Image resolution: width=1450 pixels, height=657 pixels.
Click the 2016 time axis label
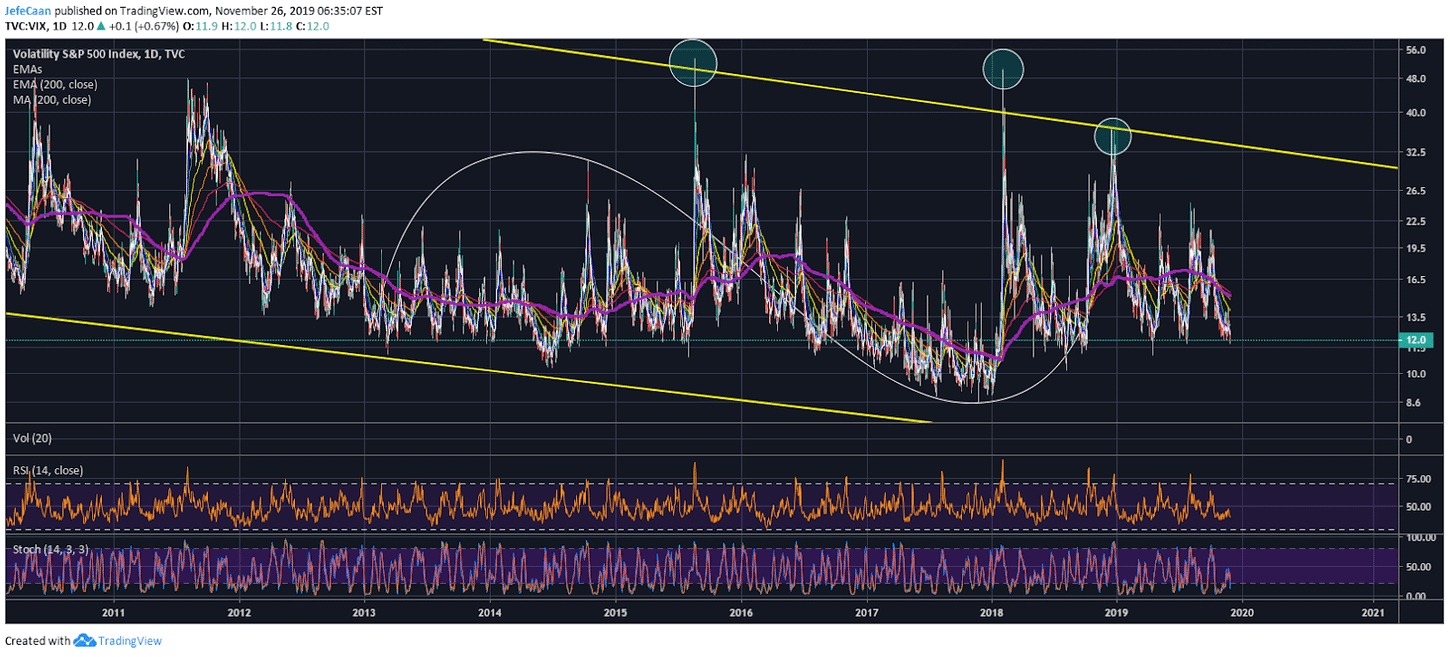tap(740, 613)
